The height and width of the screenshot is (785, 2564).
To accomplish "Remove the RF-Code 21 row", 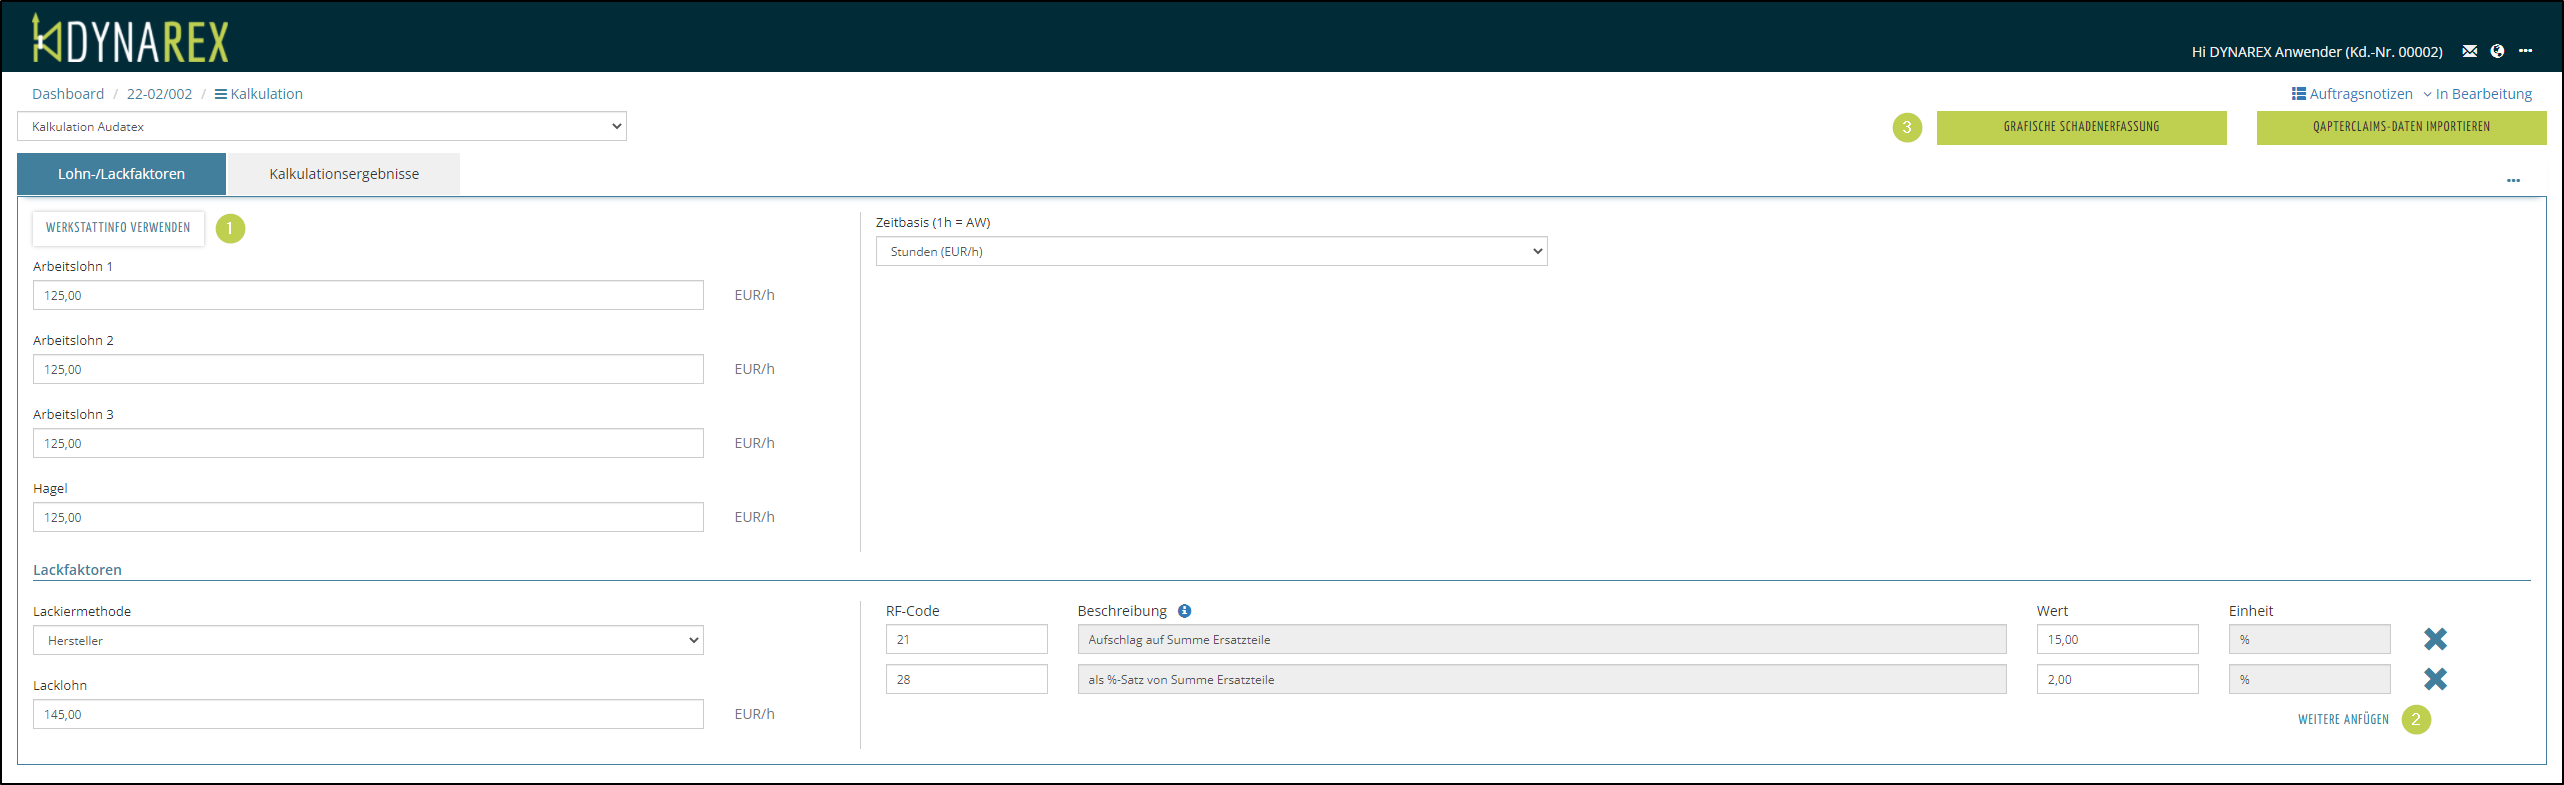I will 2435,639.
